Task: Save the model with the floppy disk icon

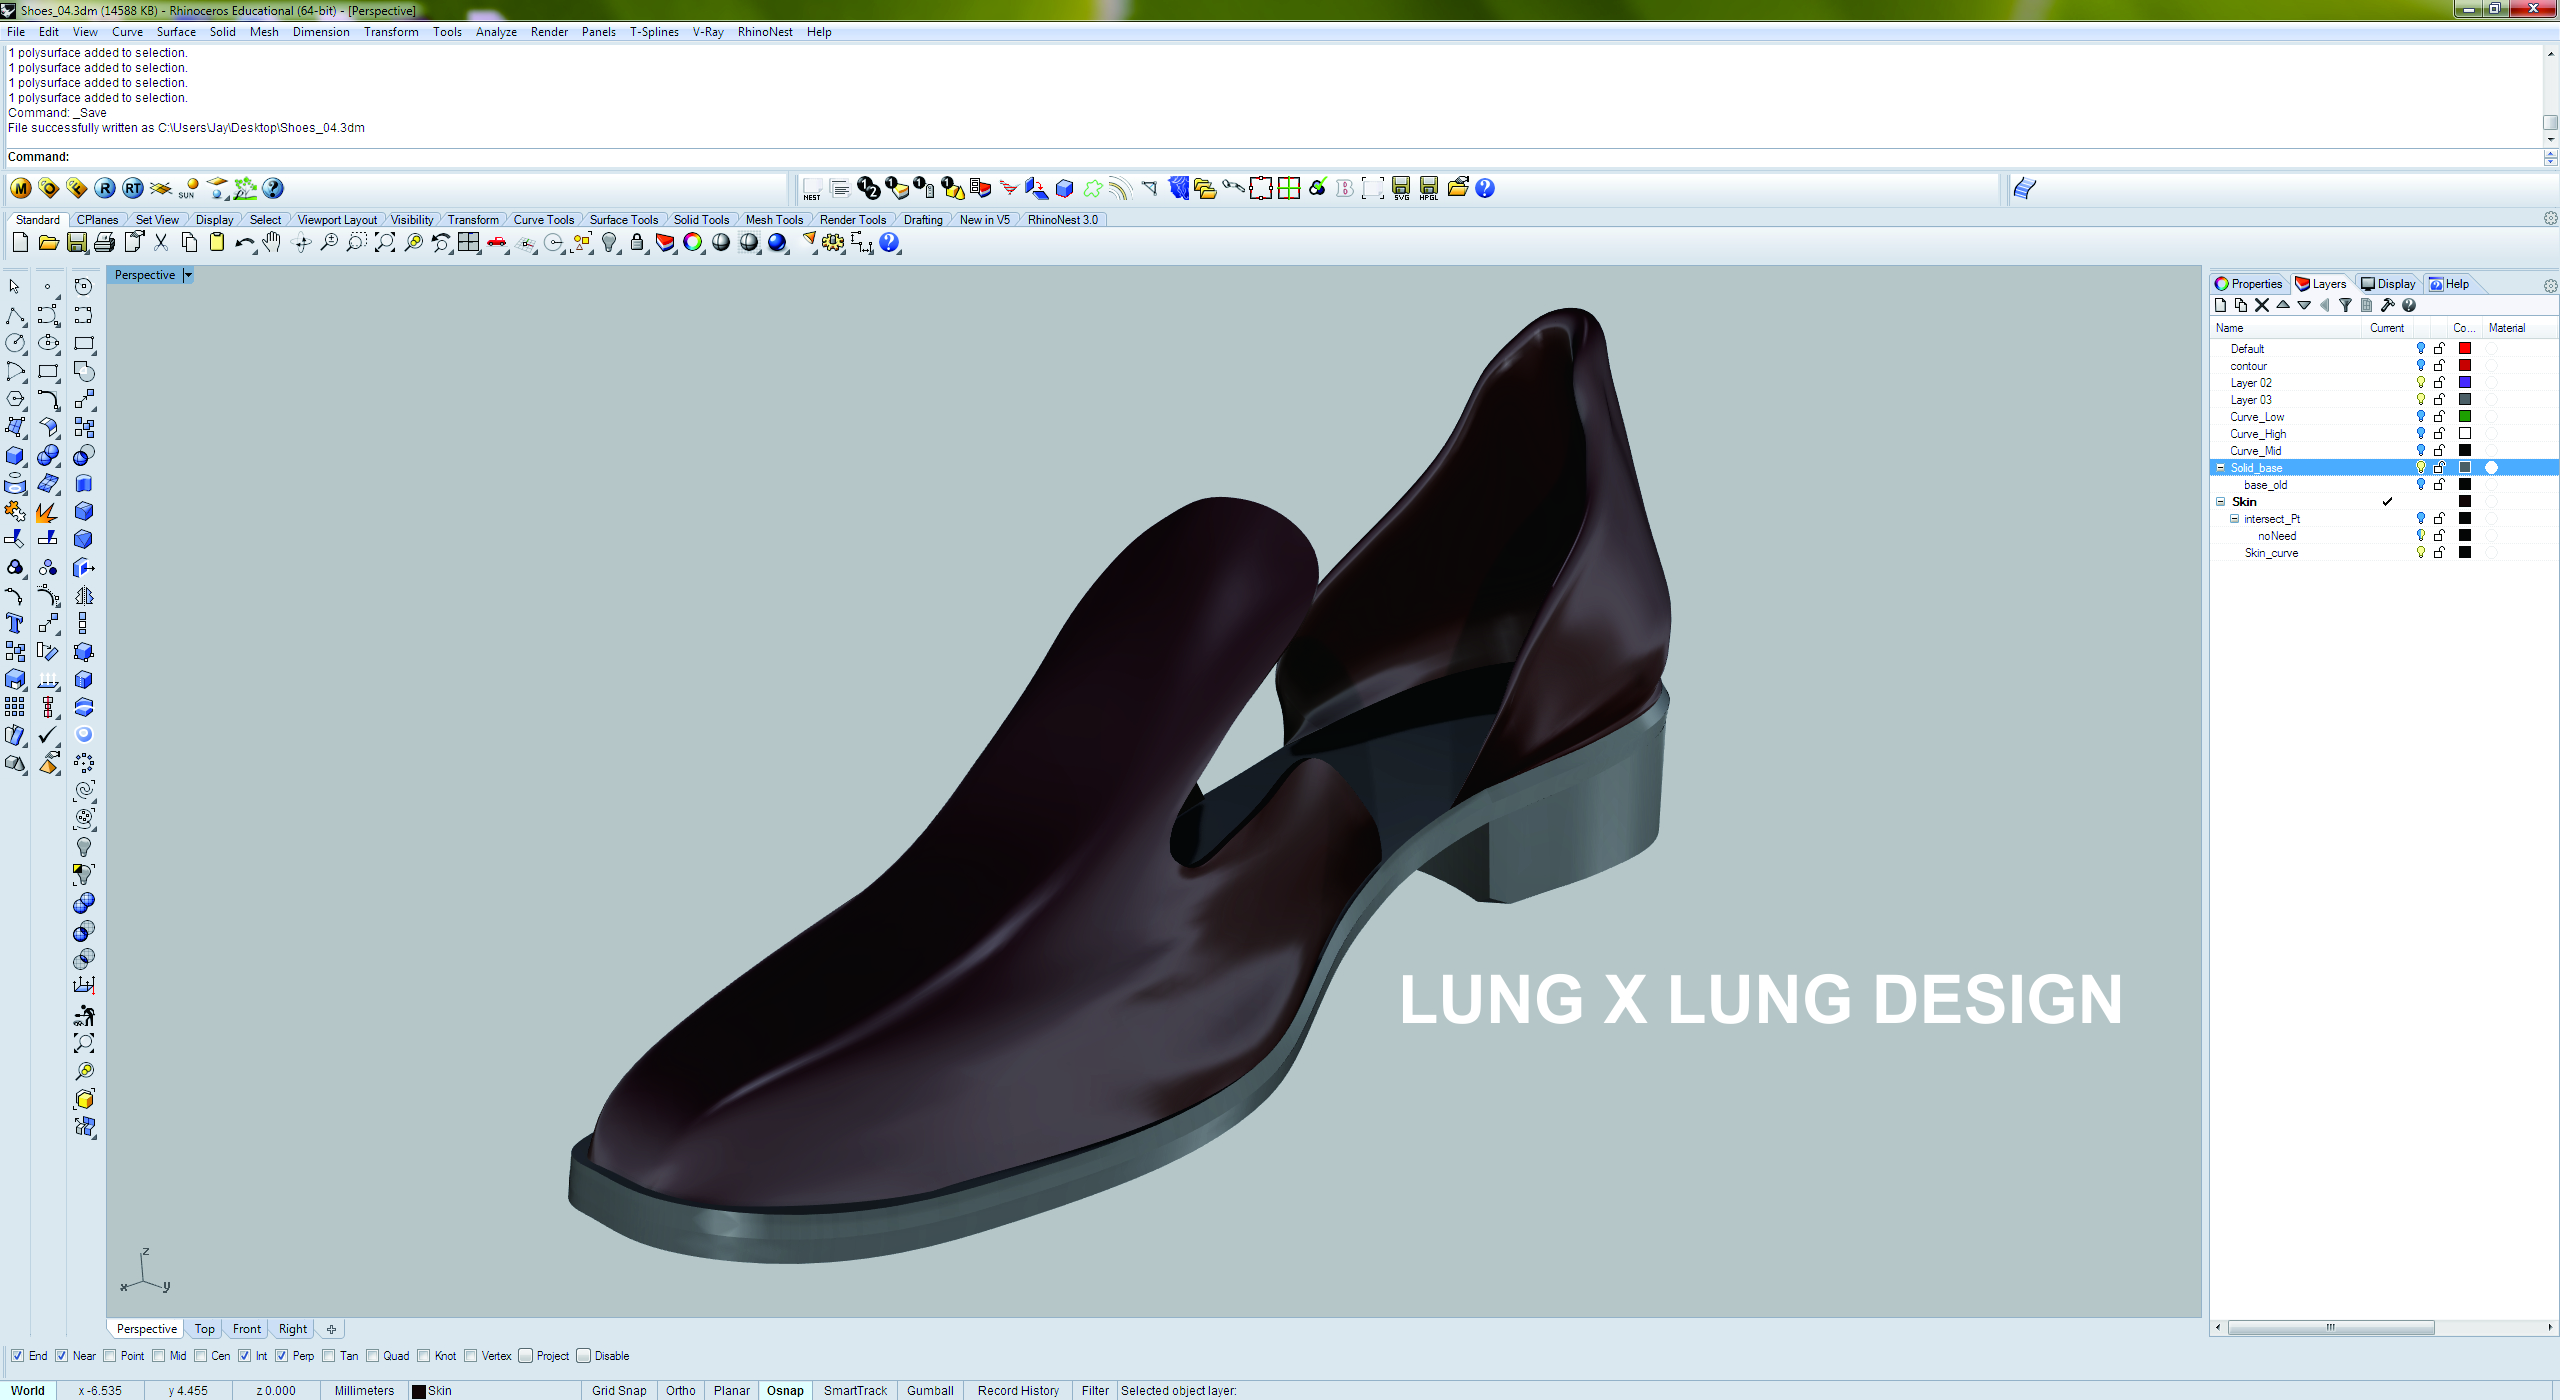Action: coord(77,243)
